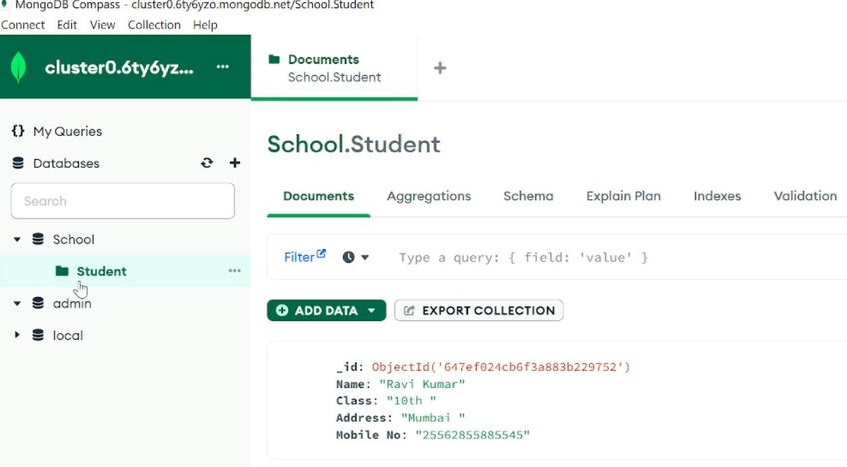This screenshot has height=467, width=847.
Task: Switch to the Indexes tab
Action: click(x=717, y=196)
